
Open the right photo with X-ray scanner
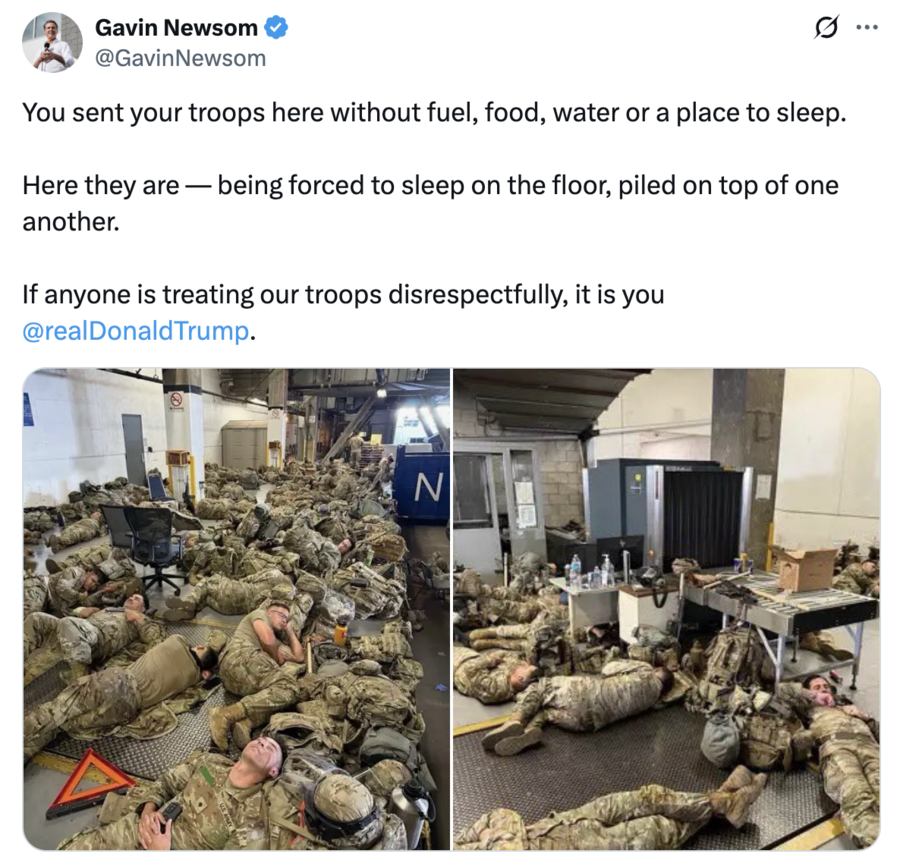coord(666,609)
